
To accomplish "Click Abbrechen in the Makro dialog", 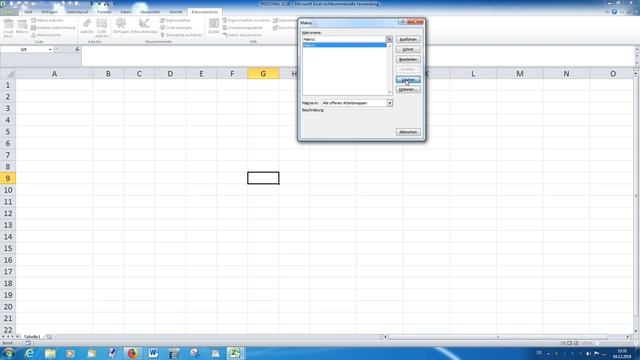I will click(408, 132).
